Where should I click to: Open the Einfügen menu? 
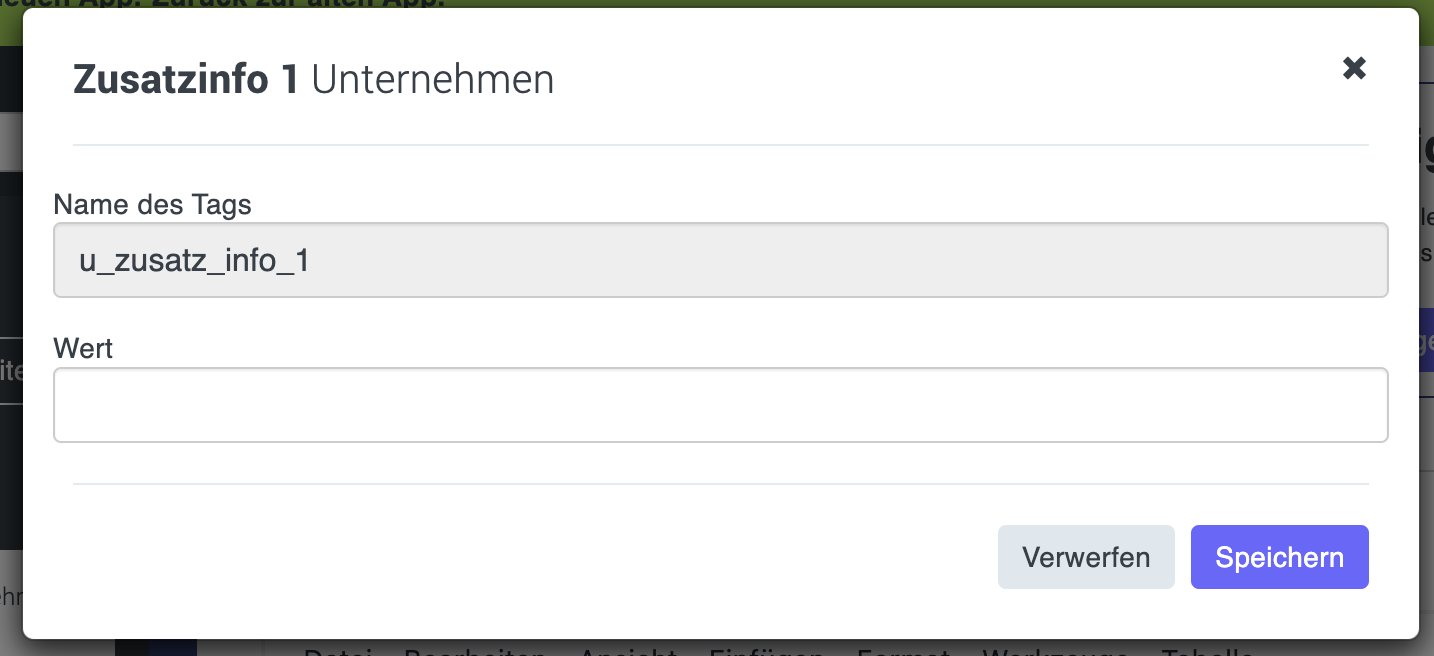(766, 650)
